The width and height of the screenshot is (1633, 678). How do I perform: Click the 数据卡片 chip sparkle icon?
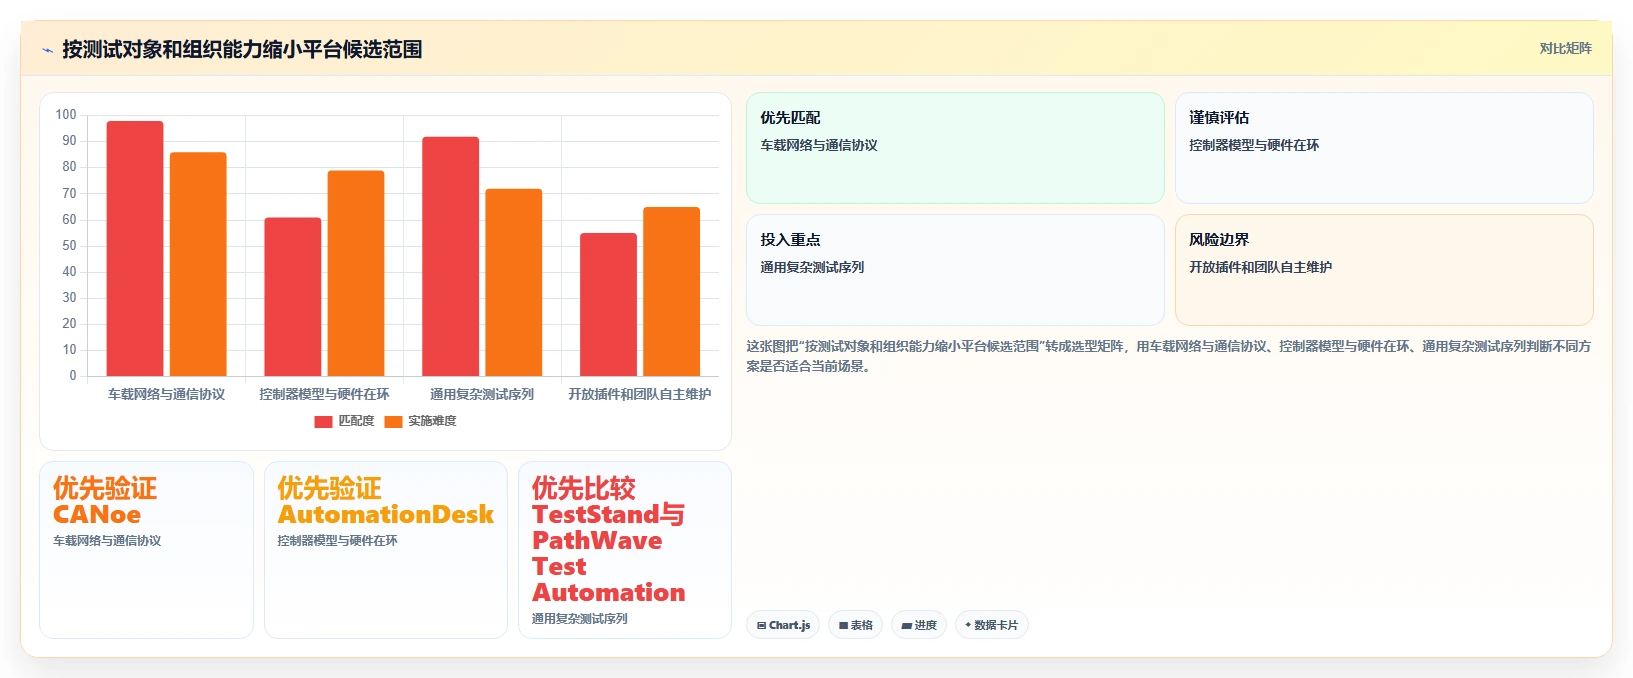968,625
